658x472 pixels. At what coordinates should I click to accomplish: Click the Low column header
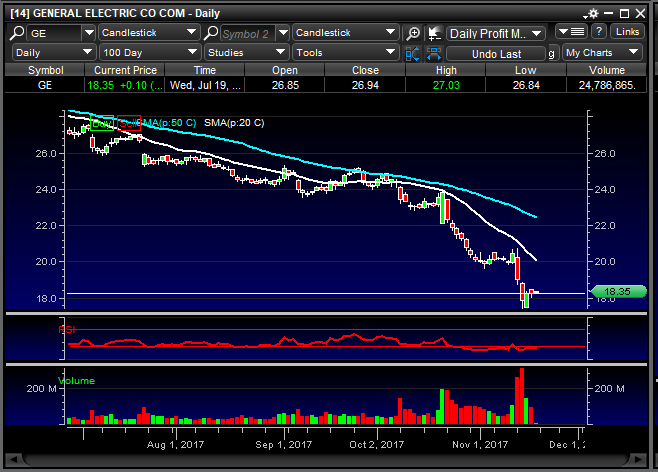click(x=526, y=70)
